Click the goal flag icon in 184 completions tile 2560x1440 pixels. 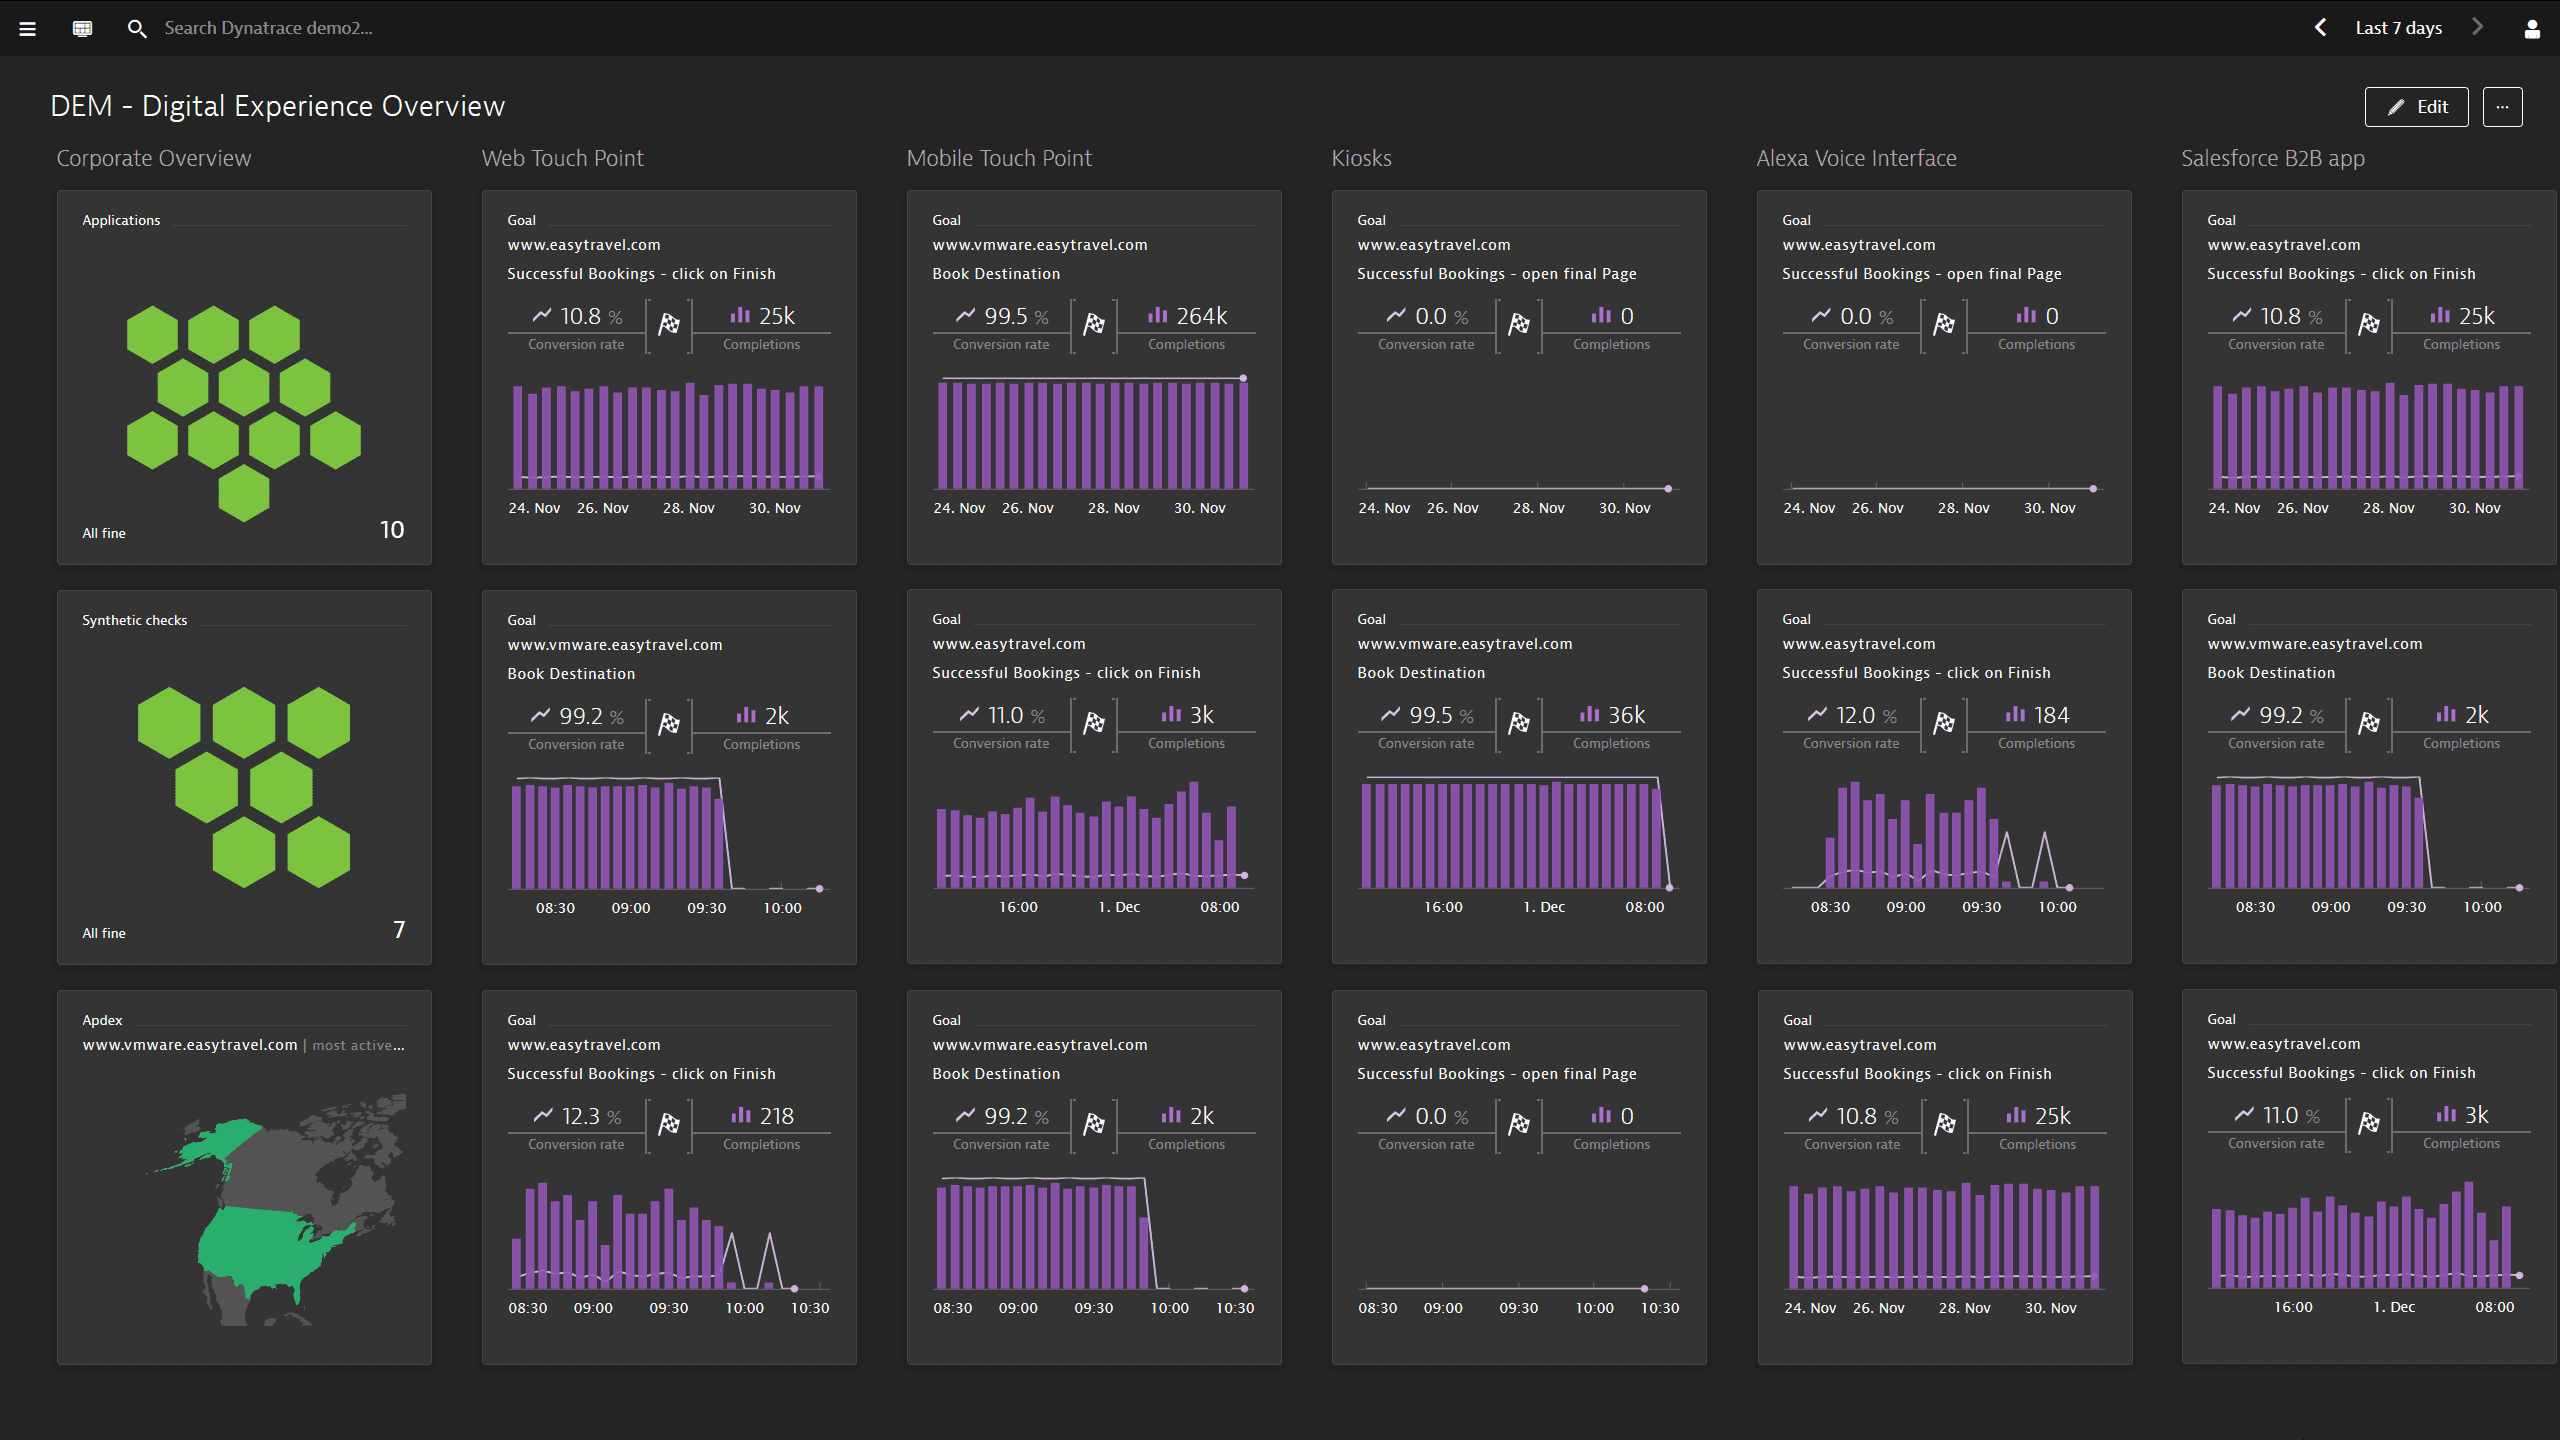(1944, 723)
